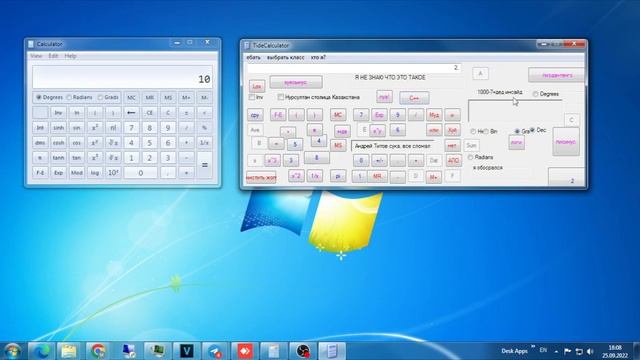The height and width of the screenshot is (360, 640).
Task: Click the clock showing 18:08
Action: click(x=615, y=348)
